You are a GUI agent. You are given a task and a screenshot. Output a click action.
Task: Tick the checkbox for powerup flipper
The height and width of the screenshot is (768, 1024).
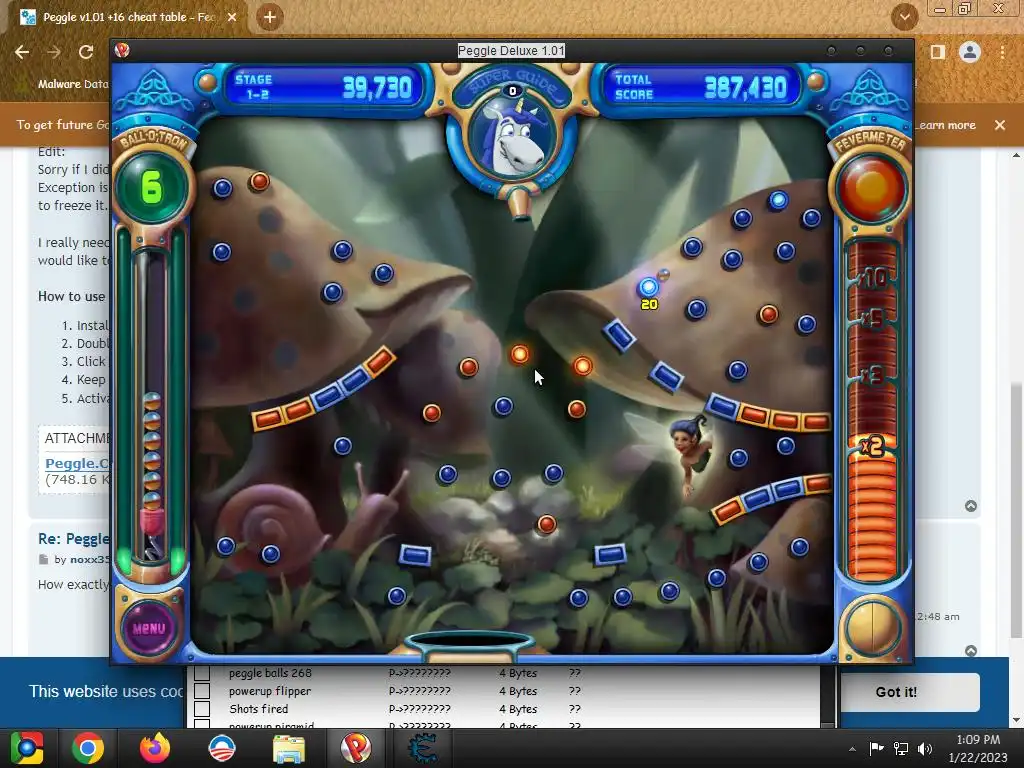tap(202, 691)
